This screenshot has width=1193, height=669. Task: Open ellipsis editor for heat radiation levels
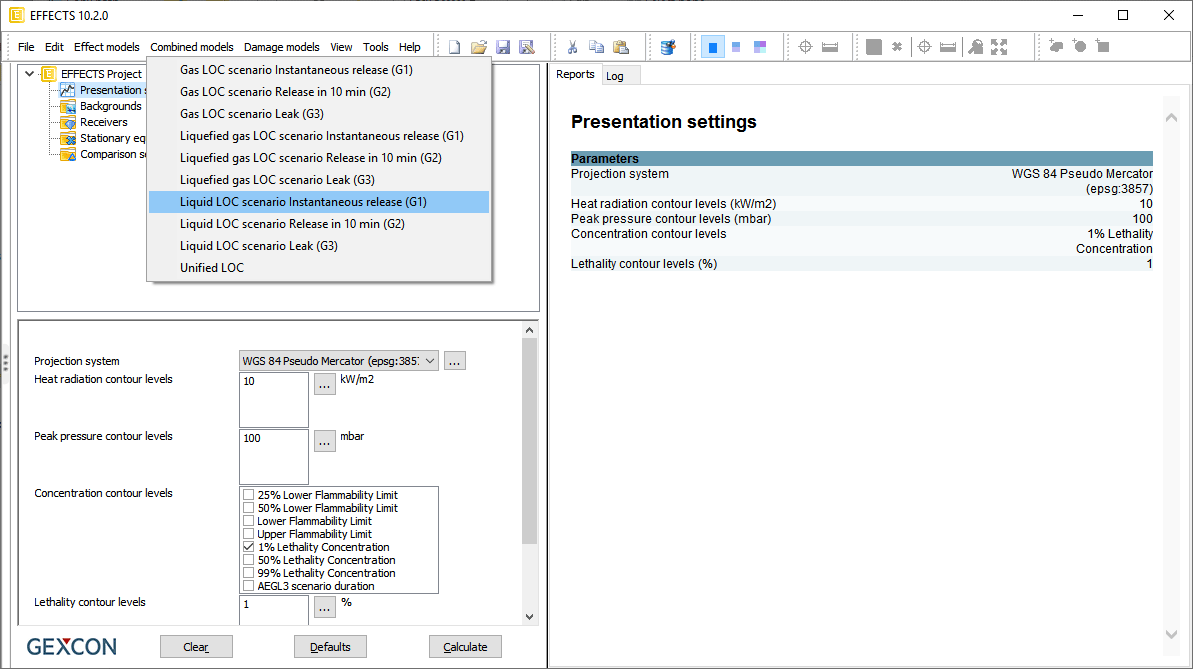click(x=325, y=384)
